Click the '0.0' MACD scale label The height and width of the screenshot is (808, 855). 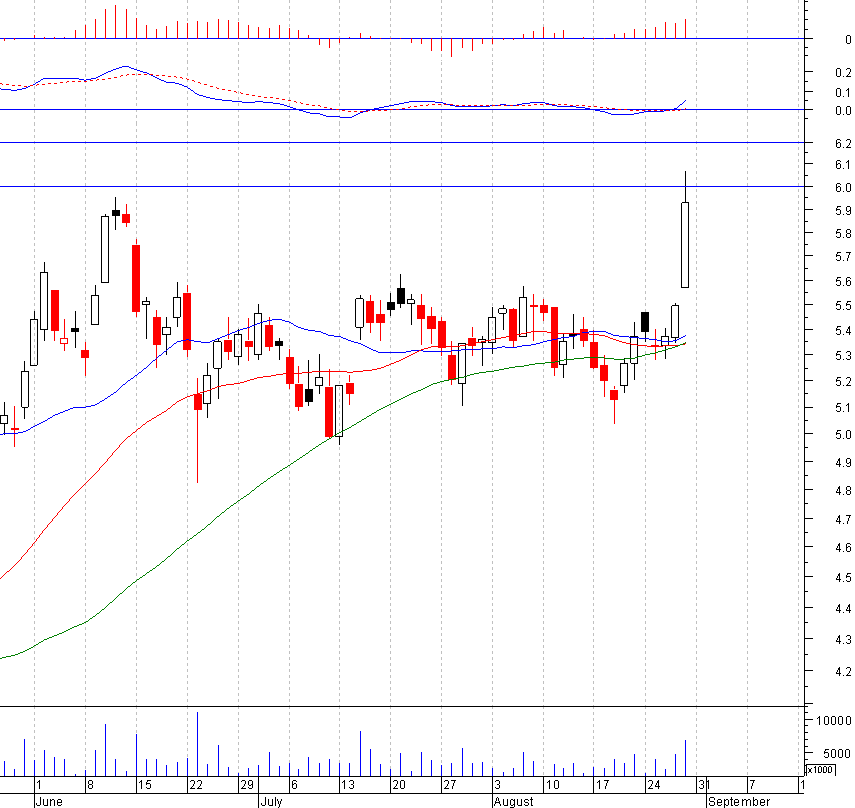click(x=843, y=111)
